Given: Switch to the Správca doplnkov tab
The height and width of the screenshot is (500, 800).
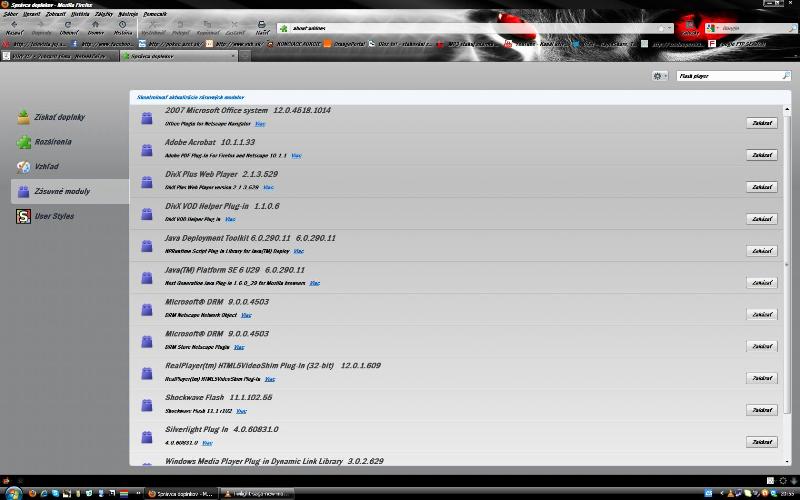Looking at the screenshot, I should (179, 56).
